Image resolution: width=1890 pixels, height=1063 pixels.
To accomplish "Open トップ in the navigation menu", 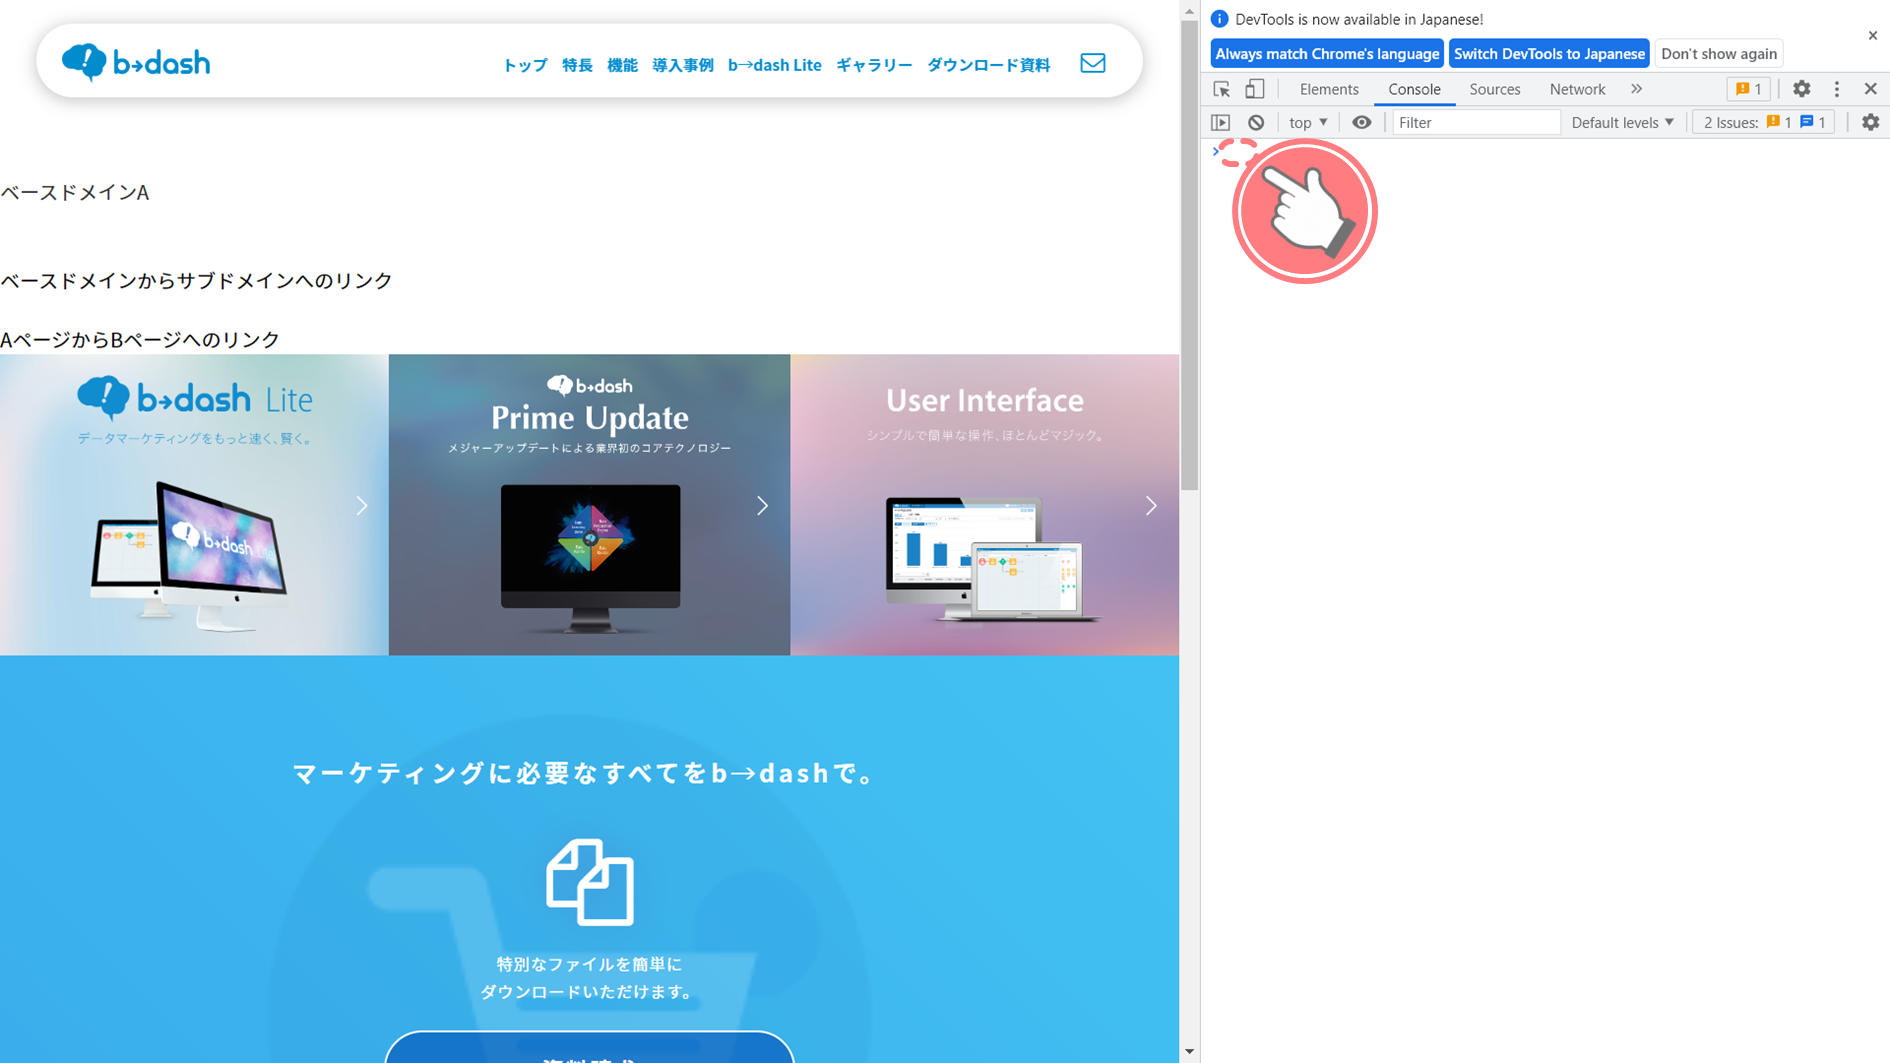I will pyautogui.click(x=525, y=65).
